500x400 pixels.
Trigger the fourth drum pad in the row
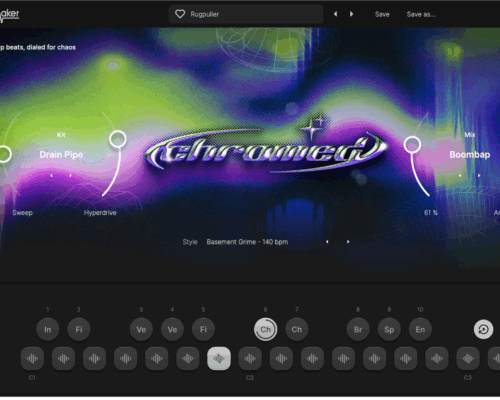coord(125,359)
